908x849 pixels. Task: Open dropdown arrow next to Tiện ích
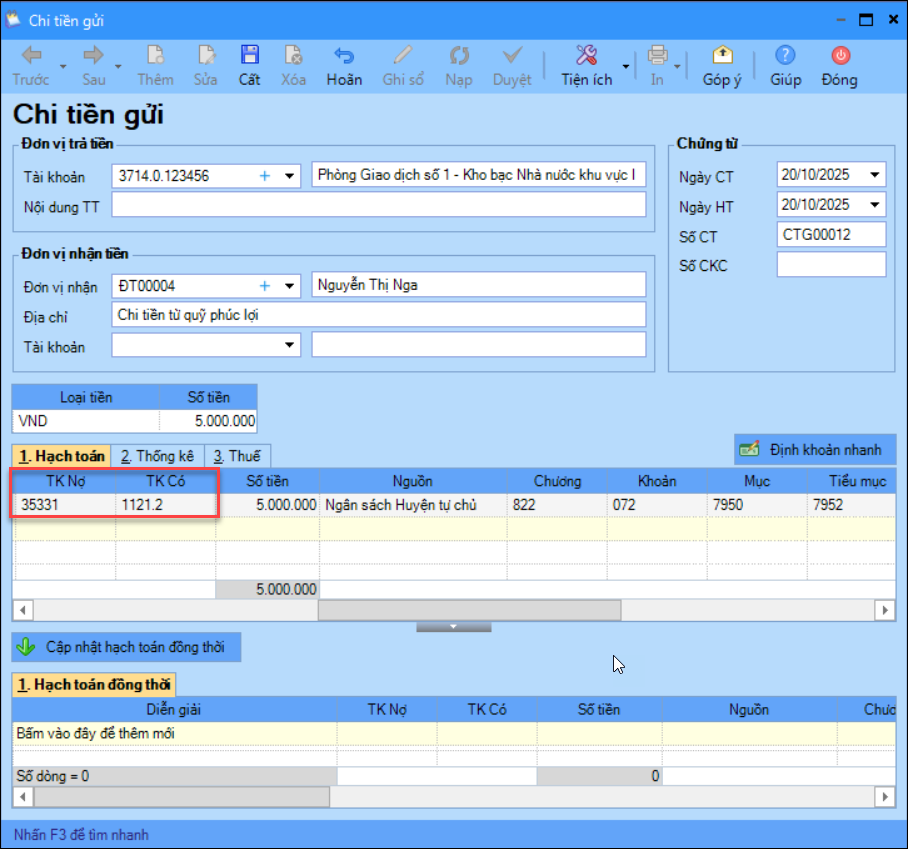(x=626, y=67)
